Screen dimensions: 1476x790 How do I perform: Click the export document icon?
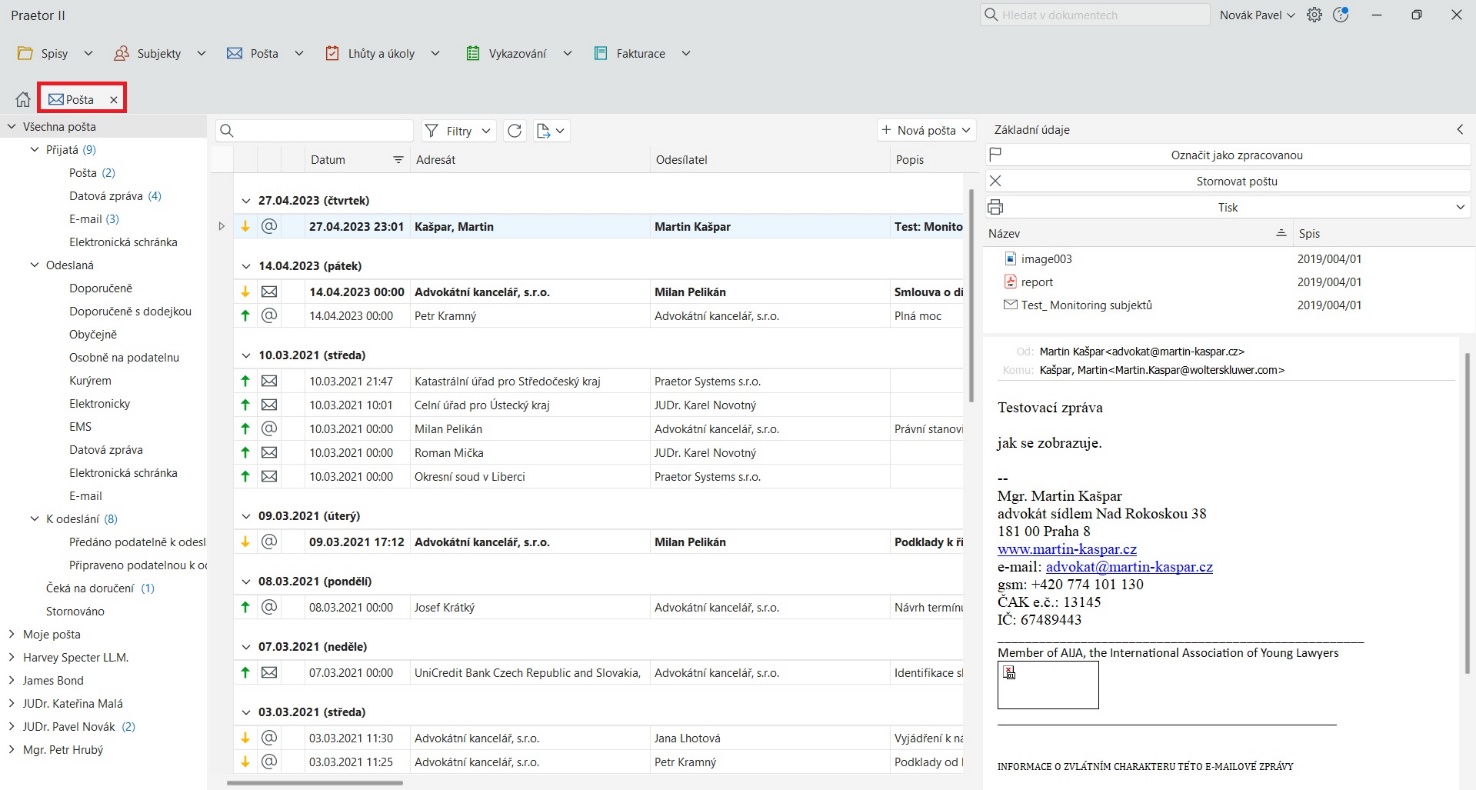(544, 131)
